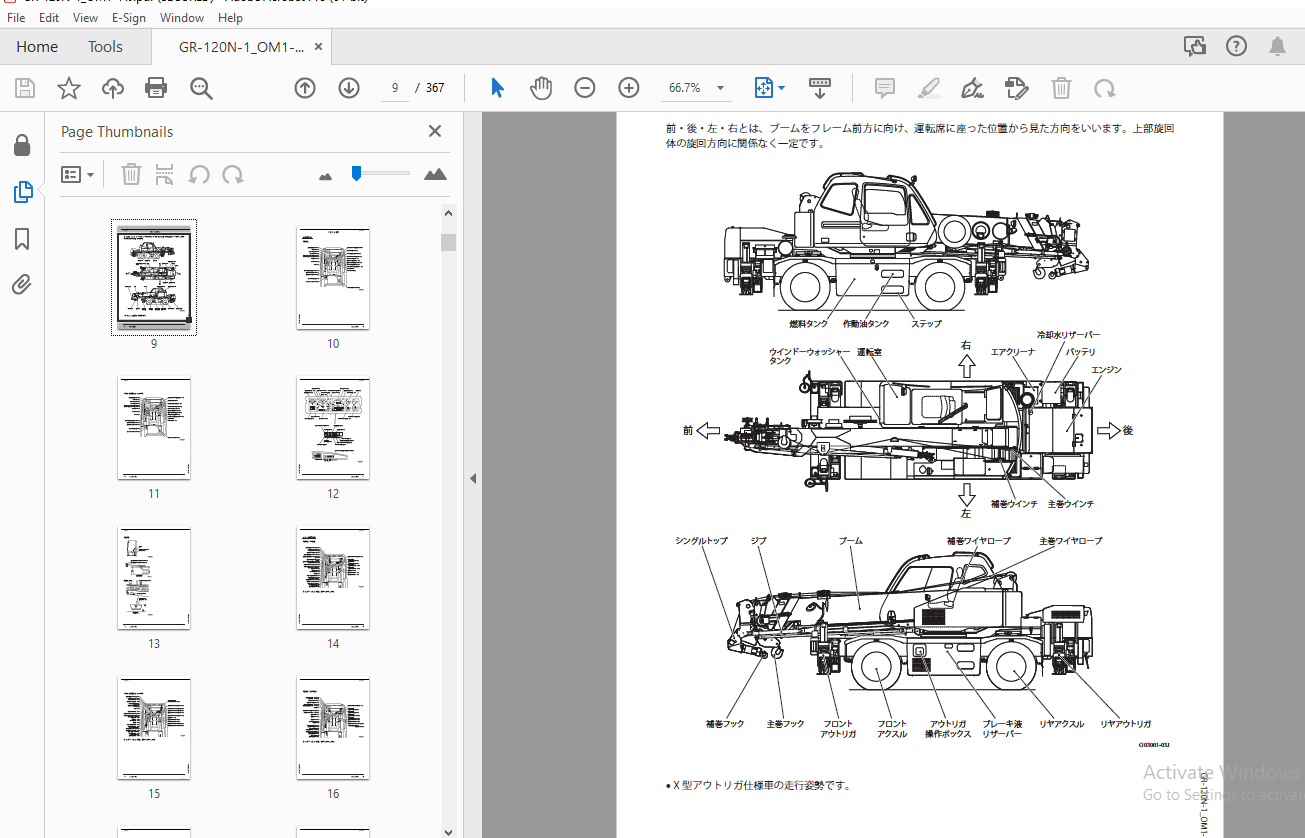This screenshot has height=838, width=1305.
Task: Select page 14 thumbnail
Action: coord(333,578)
